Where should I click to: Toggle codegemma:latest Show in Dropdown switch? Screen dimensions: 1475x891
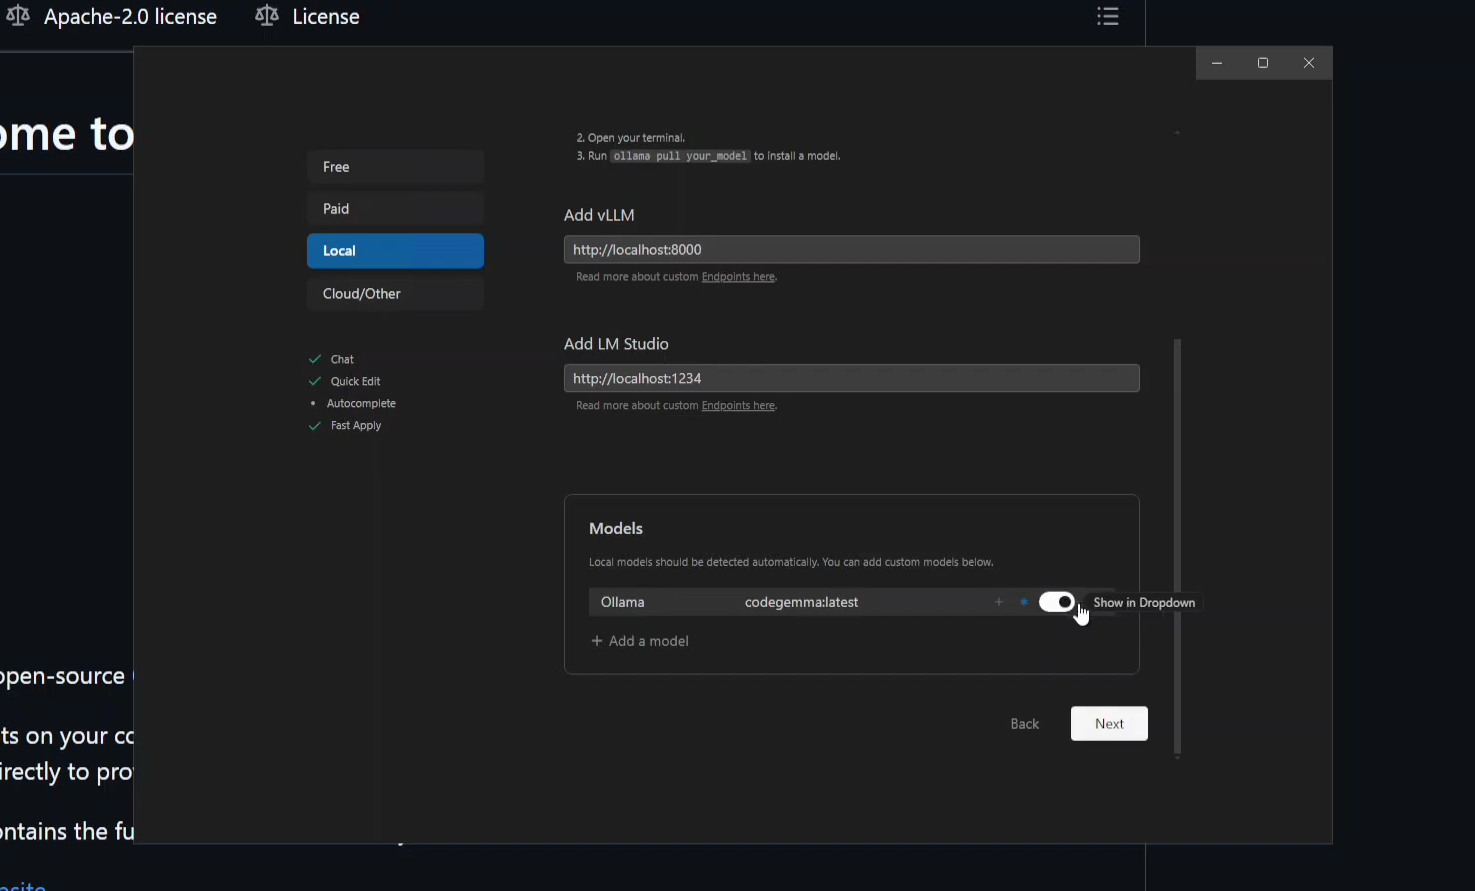(x=1057, y=602)
